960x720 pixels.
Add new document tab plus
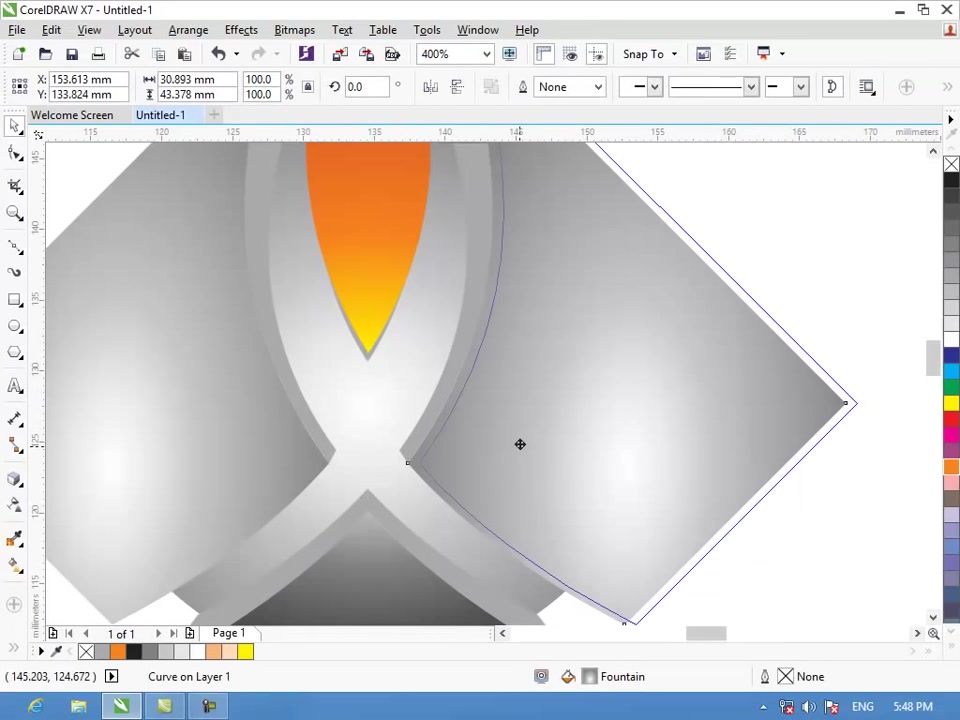(x=214, y=114)
